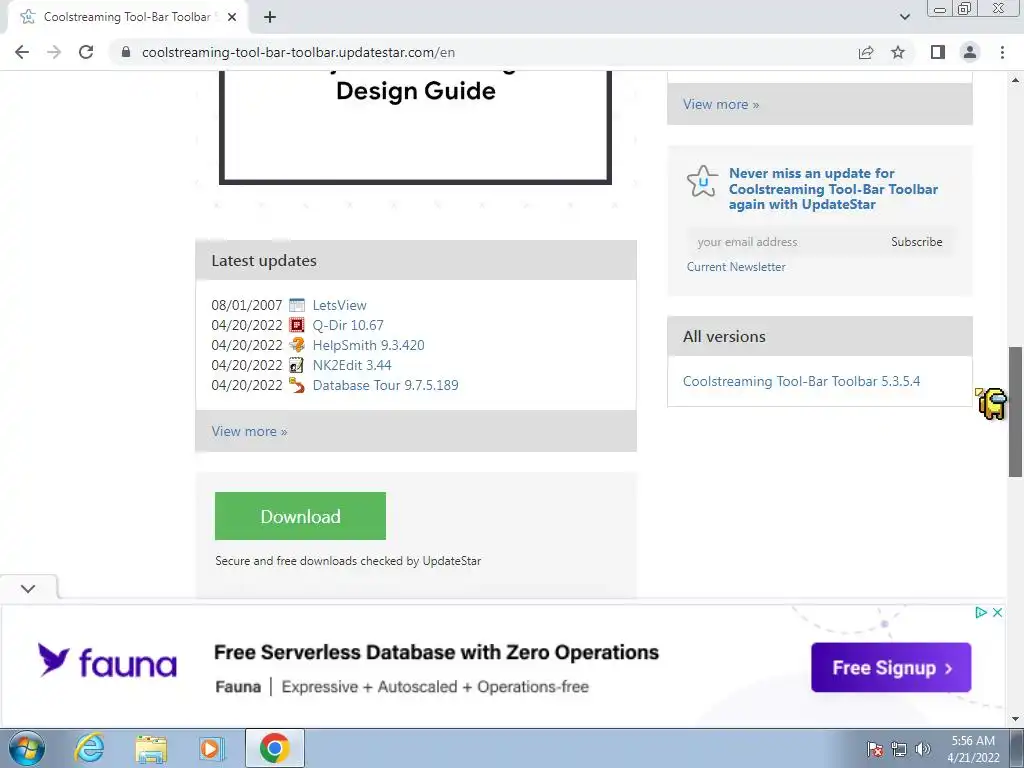Open the Q-Dir 10.67 link
The width and height of the screenshot is (1024, 768).
coord(348,325)
